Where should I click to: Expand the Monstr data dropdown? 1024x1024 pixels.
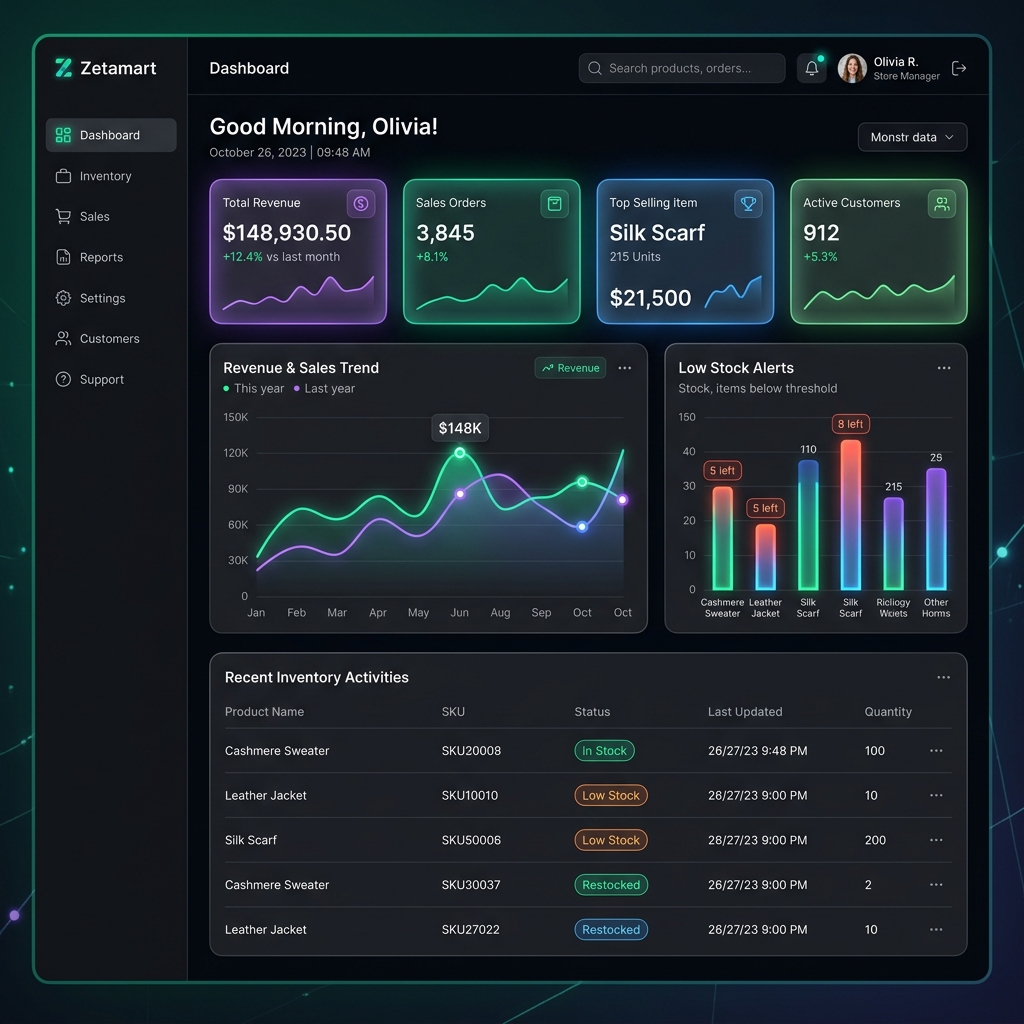pyautogui.click(x=912, y=137)
